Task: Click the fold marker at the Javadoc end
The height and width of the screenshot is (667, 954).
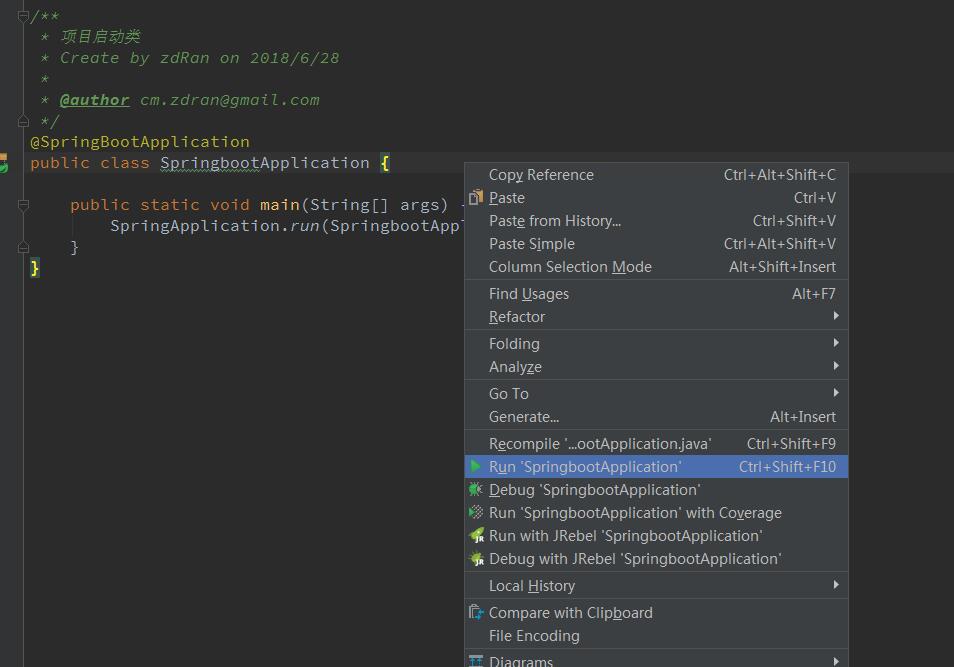Action: click(x=23, y=122)
